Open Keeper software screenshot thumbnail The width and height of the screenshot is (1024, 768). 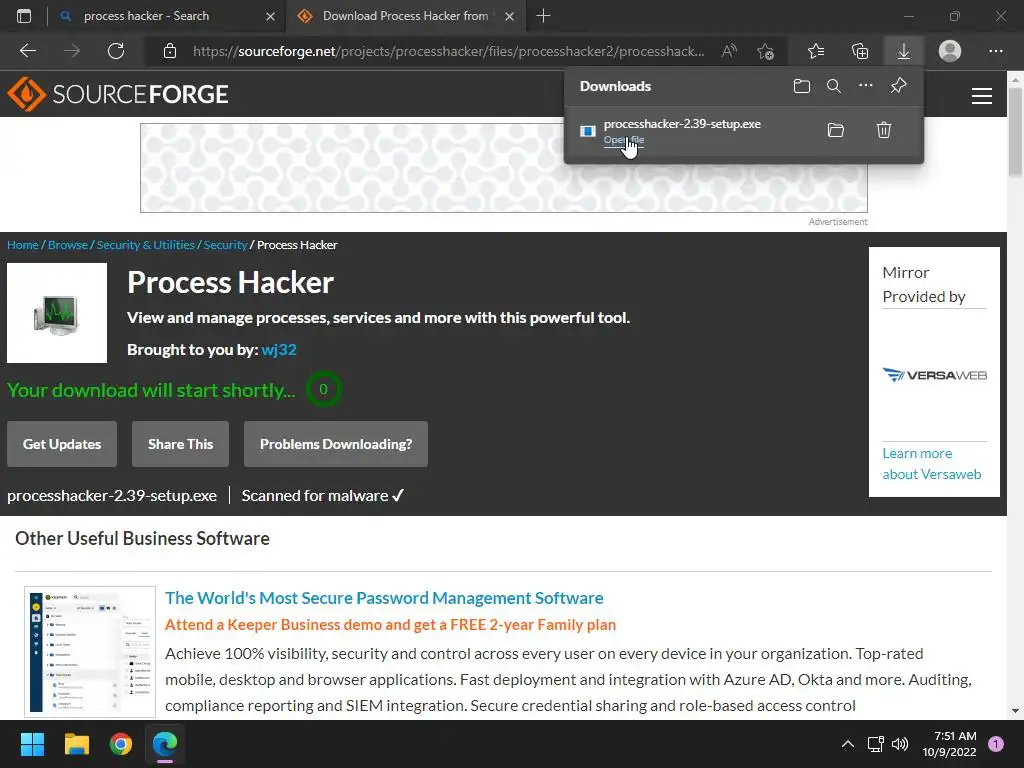click(90, 651)
